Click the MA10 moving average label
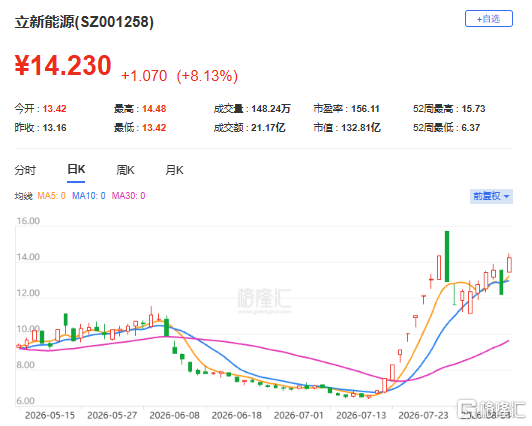 click(x=89, y=196)
